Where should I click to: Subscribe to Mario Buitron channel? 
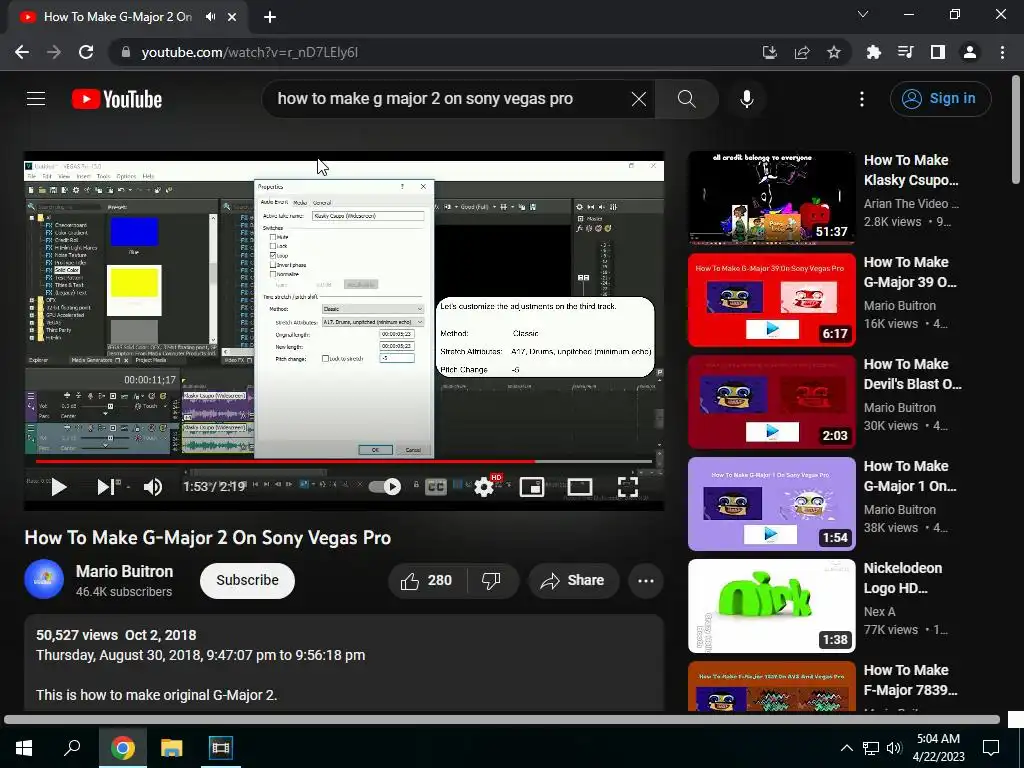pyautogui.click(x=248, y=581)
